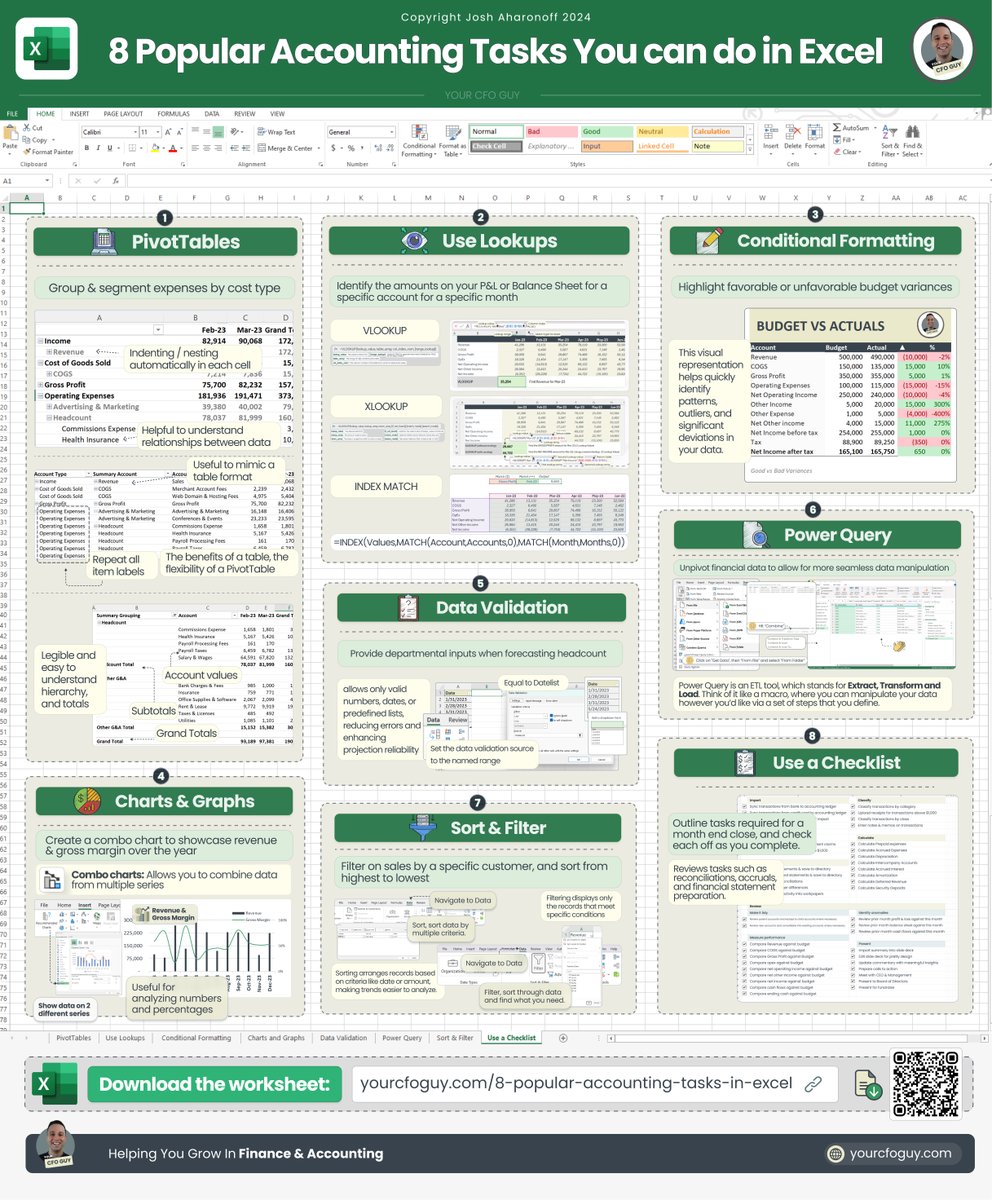
Task: Open the font size 11 dropdown
Action: point(158,132)
